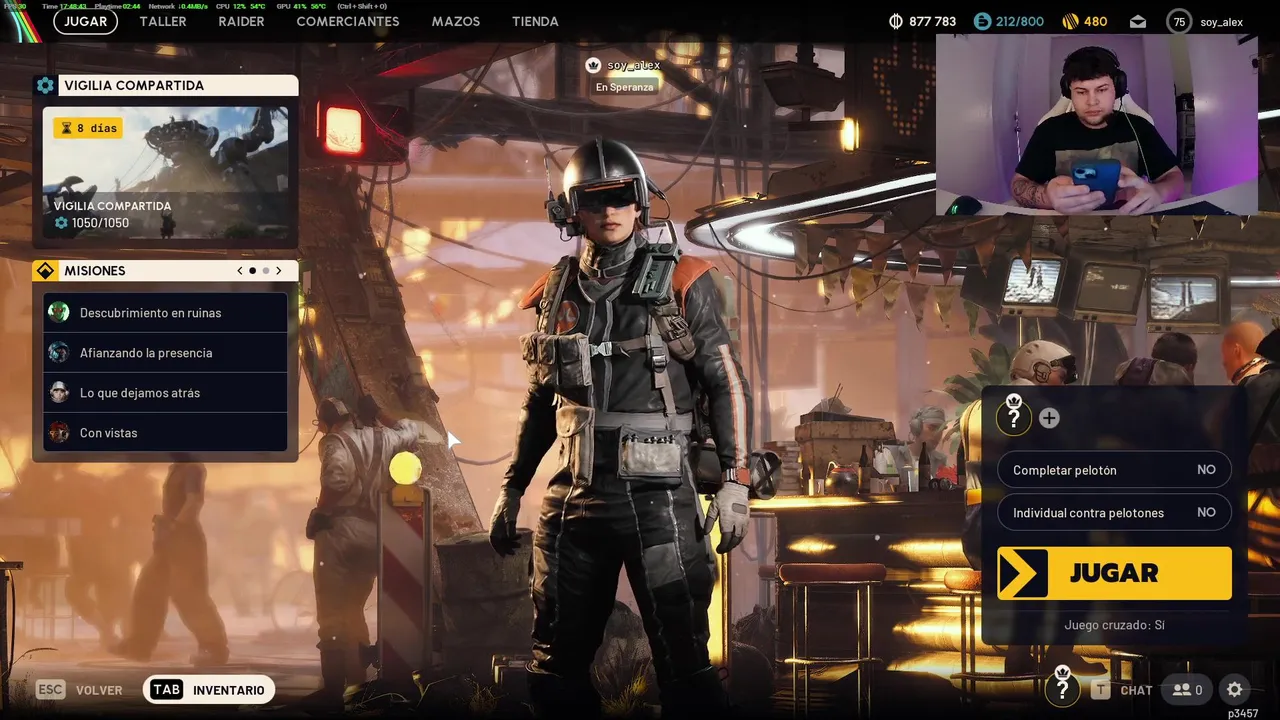Click the Vigilia Compartida gear icon

click(x=45, y=86)
